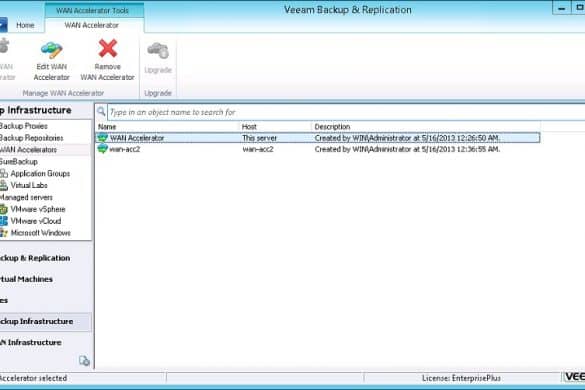Click the VMware vCloud icon

4,221
